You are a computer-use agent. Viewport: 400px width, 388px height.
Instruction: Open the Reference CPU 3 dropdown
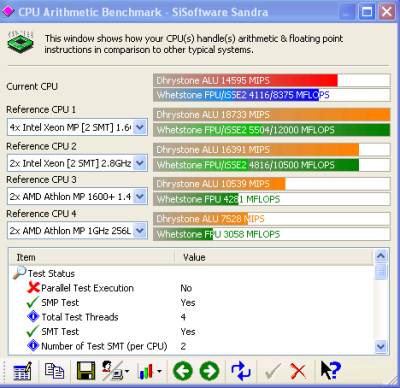click(x=140, y=196)
